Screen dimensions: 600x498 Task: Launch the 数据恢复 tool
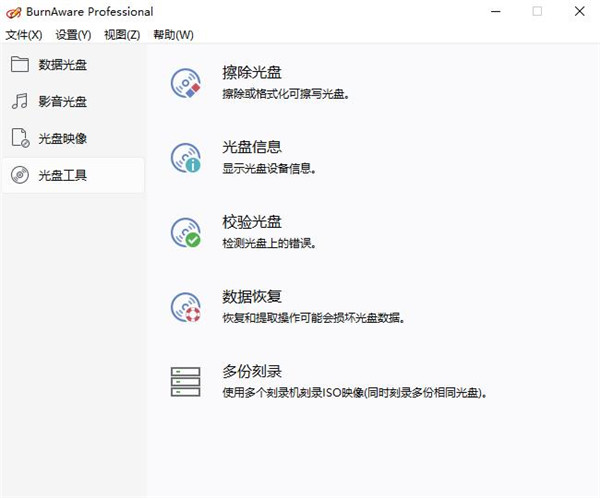pos(252,297)
